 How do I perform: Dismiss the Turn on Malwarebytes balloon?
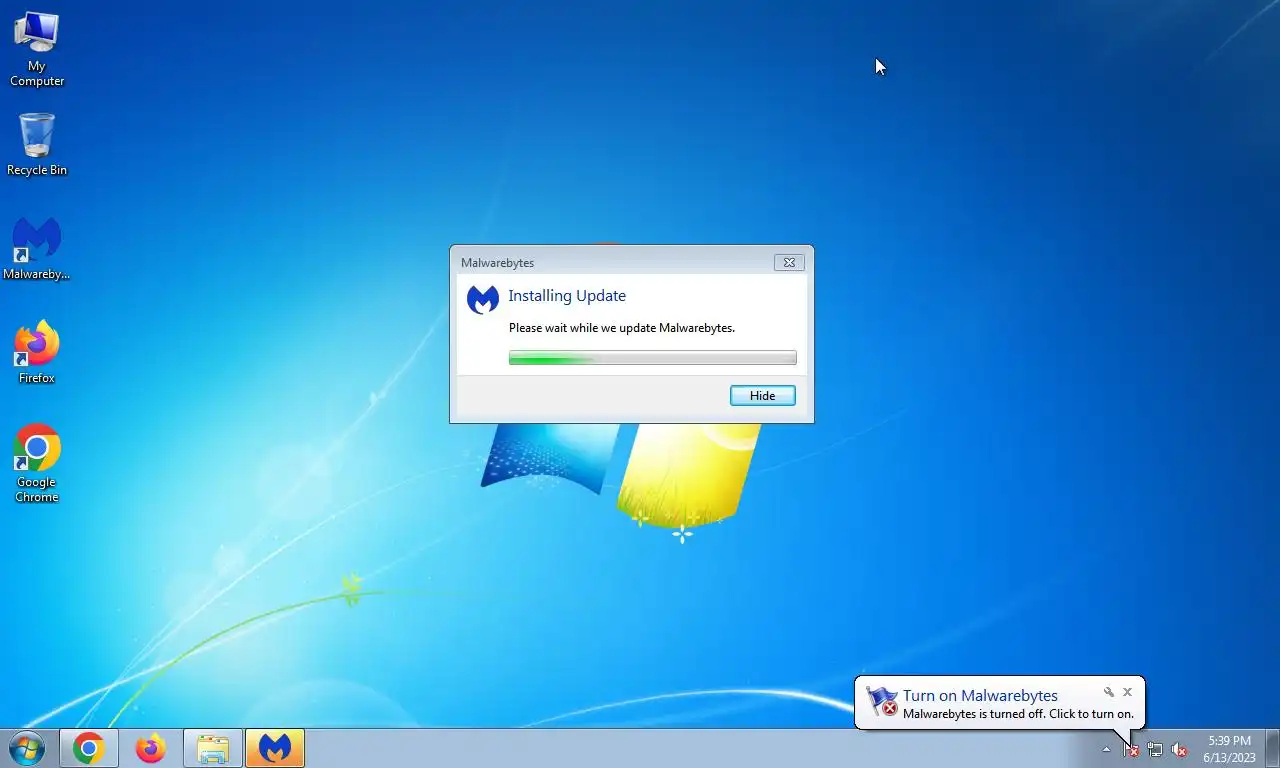click(1127, 692)
